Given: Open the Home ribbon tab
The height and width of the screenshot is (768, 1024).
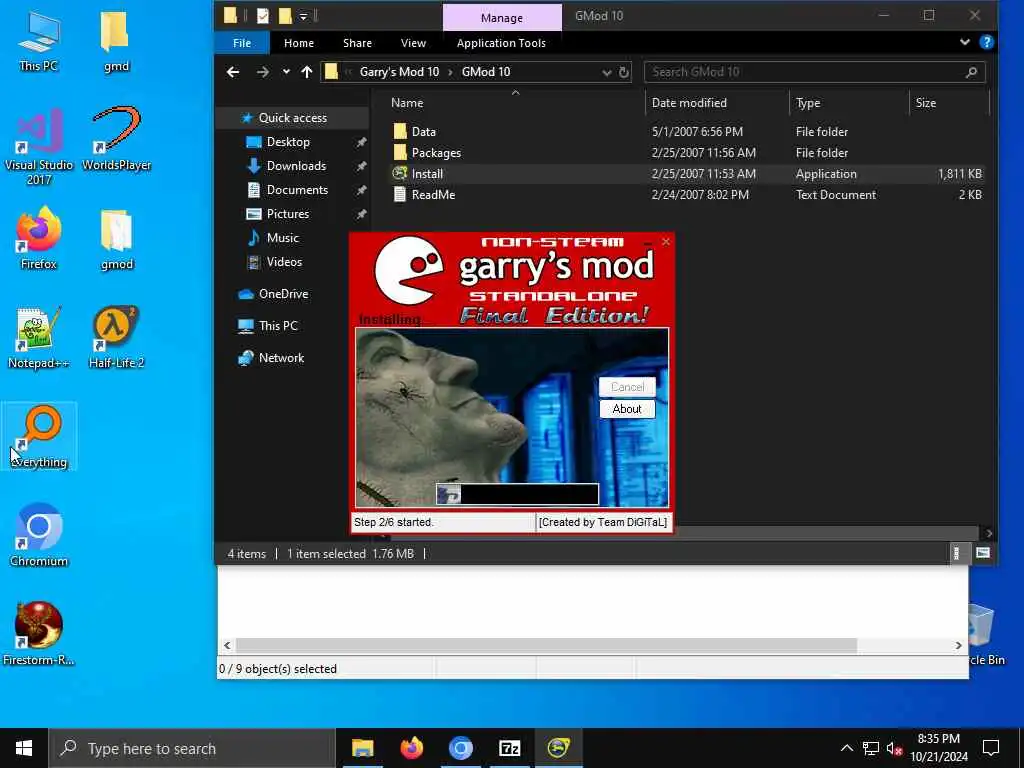Looking at the screenshot, I should 299,43.
